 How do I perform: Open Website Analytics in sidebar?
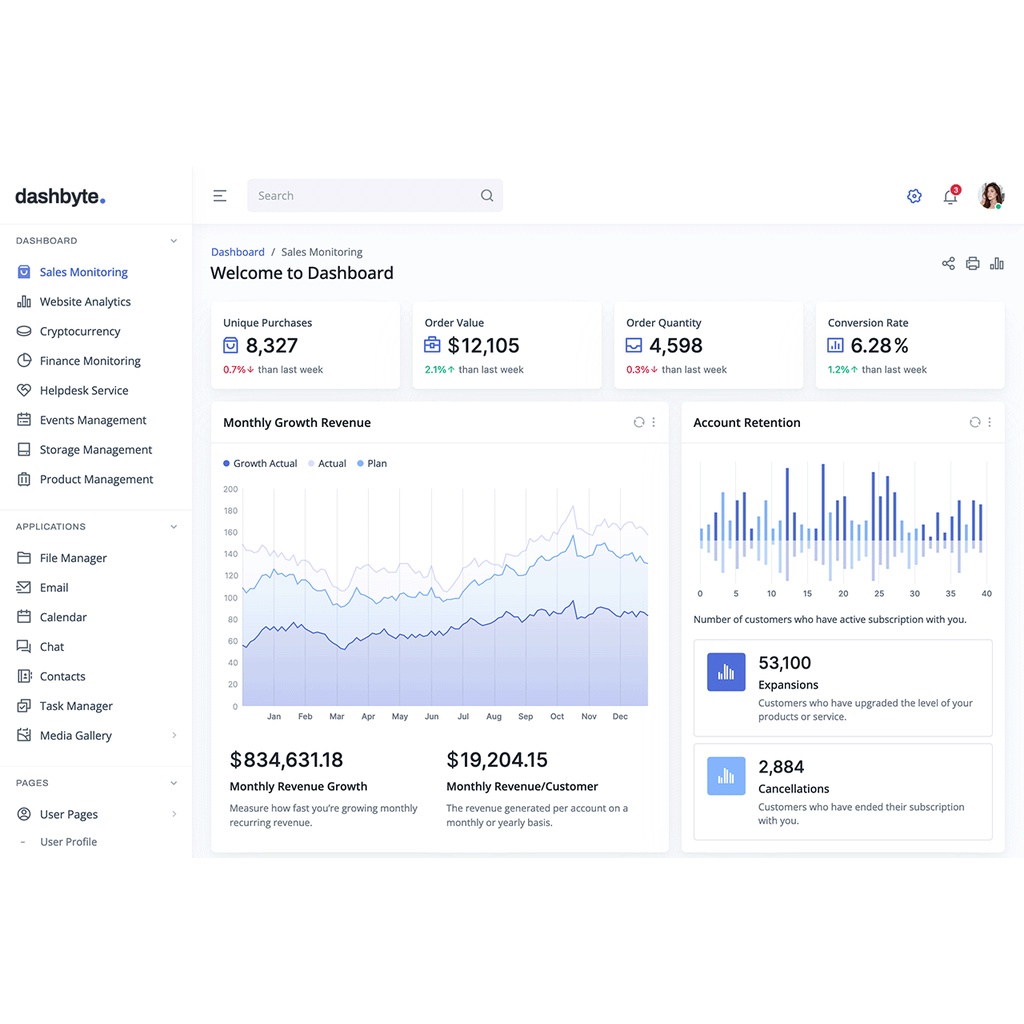[85, 302]
